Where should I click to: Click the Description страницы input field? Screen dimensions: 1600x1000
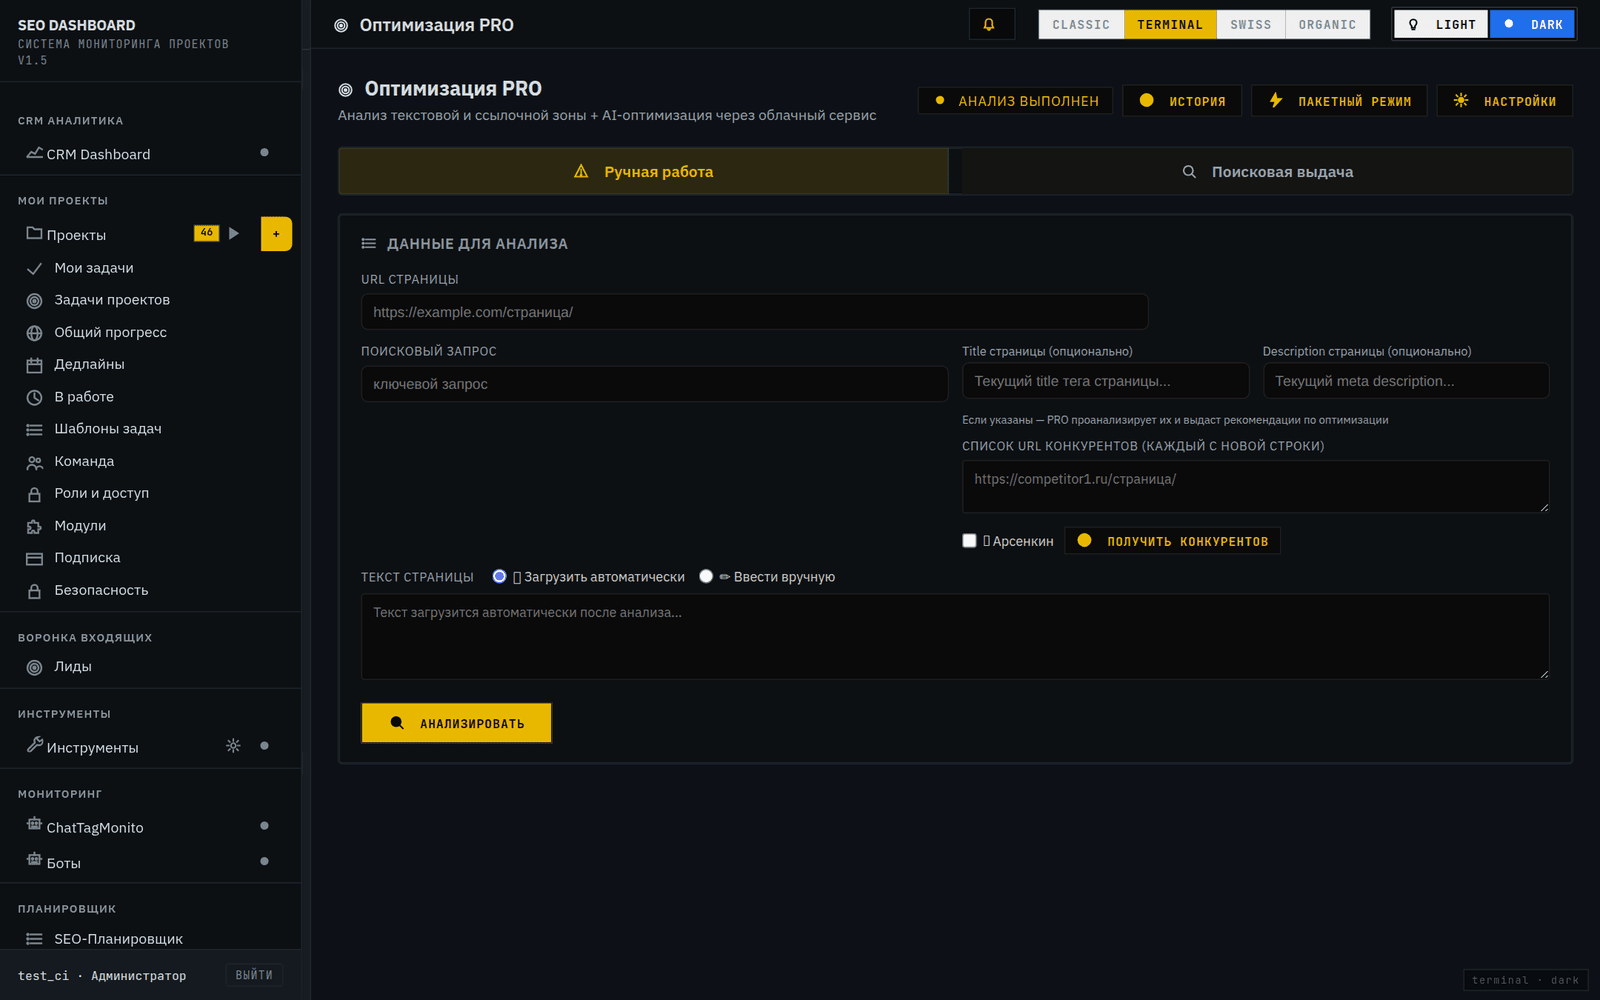tap(1406, 381)
